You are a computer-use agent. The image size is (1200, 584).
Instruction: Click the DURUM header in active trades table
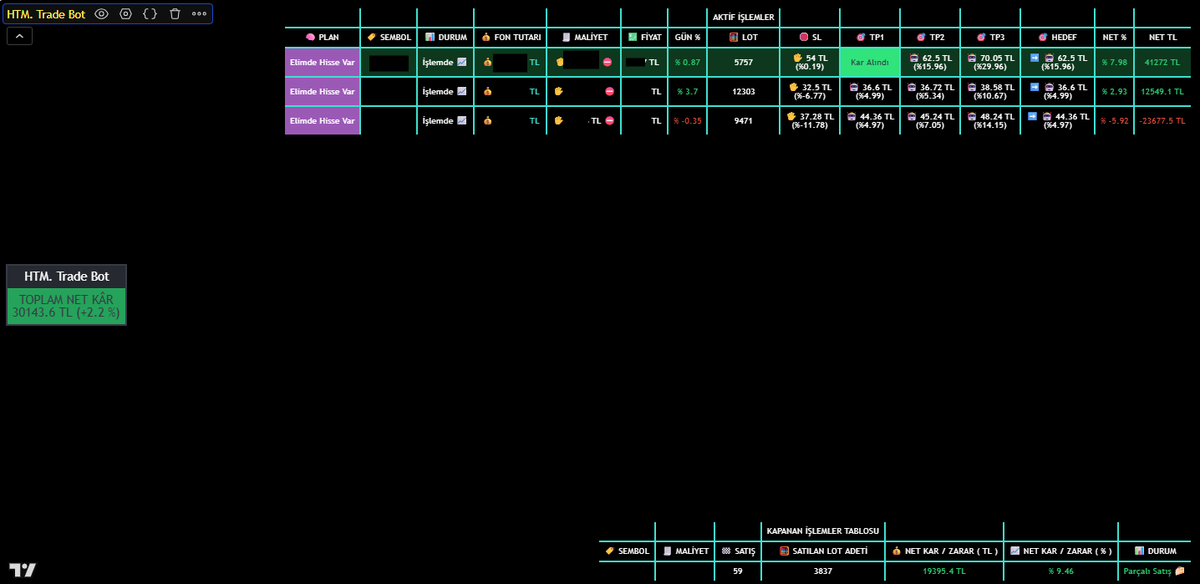click(x=445, y=37)
